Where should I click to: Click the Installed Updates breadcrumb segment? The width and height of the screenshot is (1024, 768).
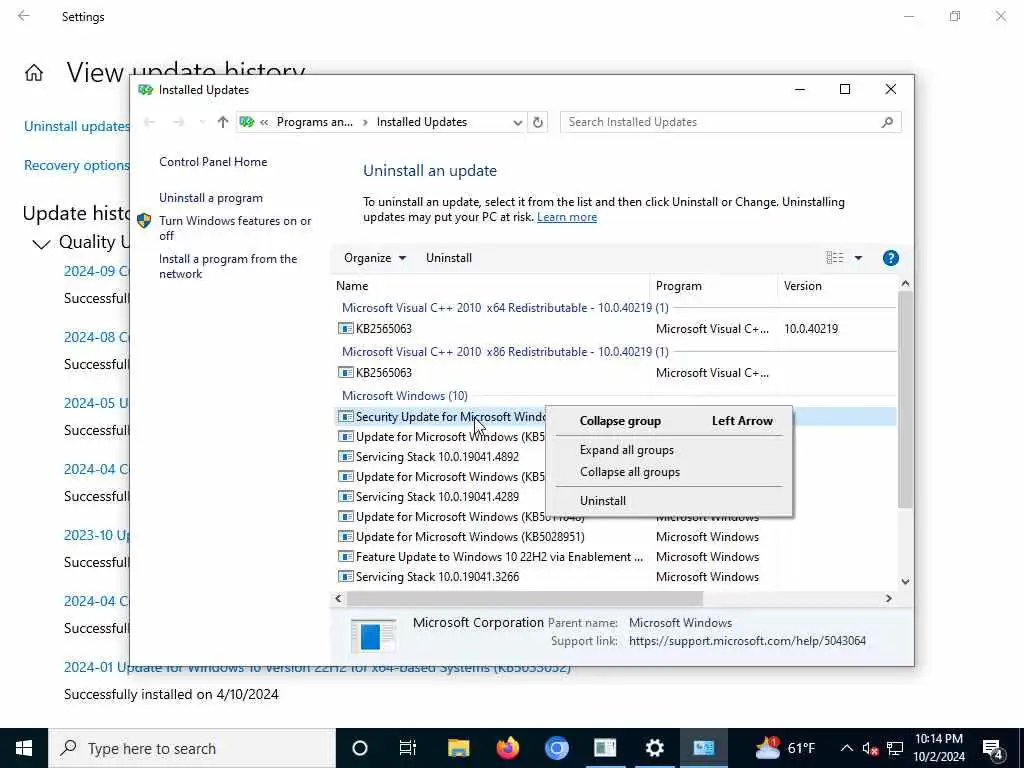(x=422, y=122)
